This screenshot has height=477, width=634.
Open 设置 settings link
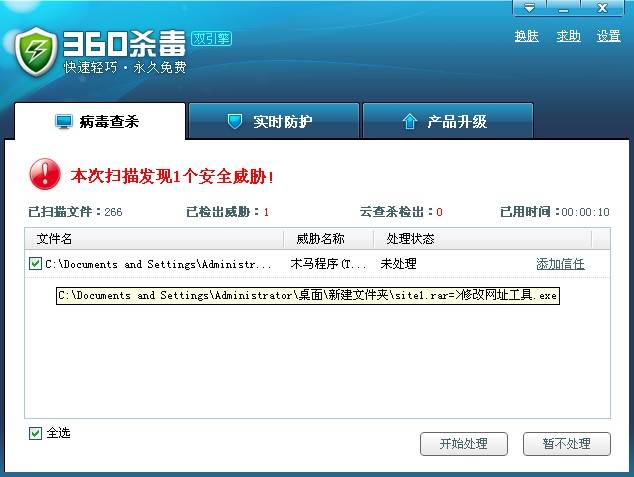point(609,36)
